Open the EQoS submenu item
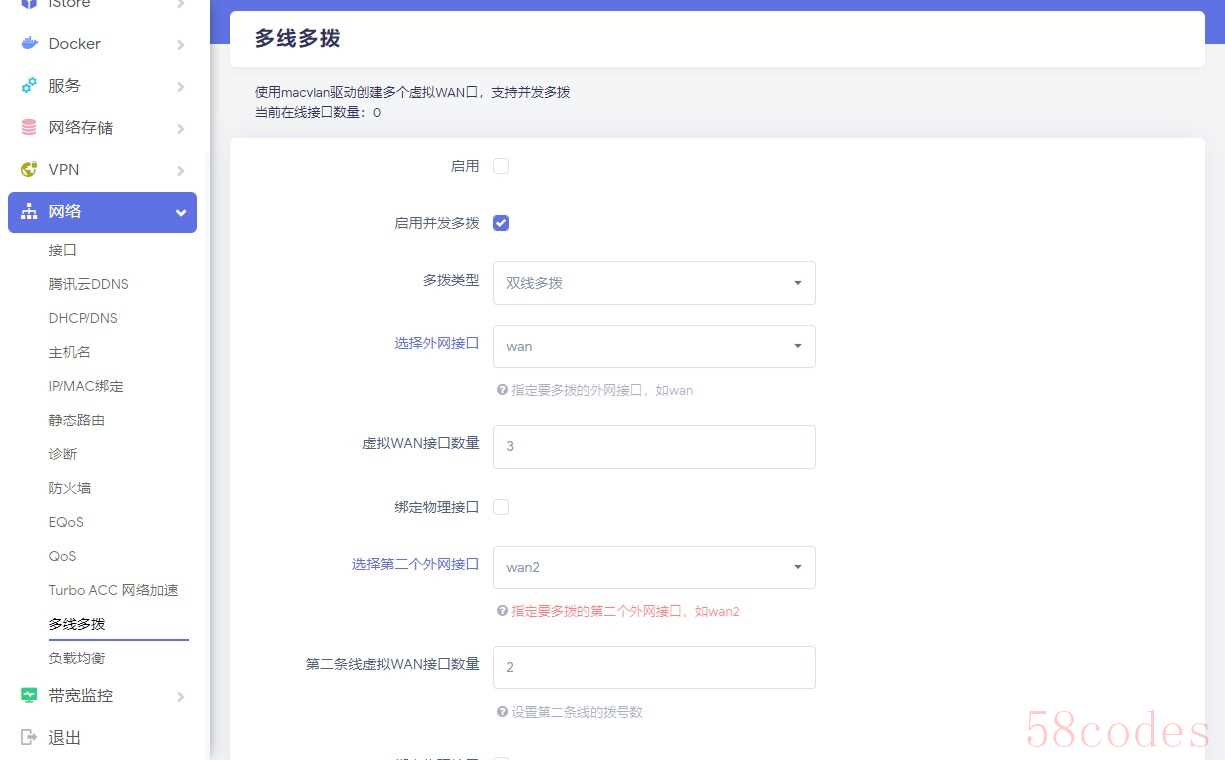Image resolution: width=1225 pixels, height=760 pixels. 66,522
